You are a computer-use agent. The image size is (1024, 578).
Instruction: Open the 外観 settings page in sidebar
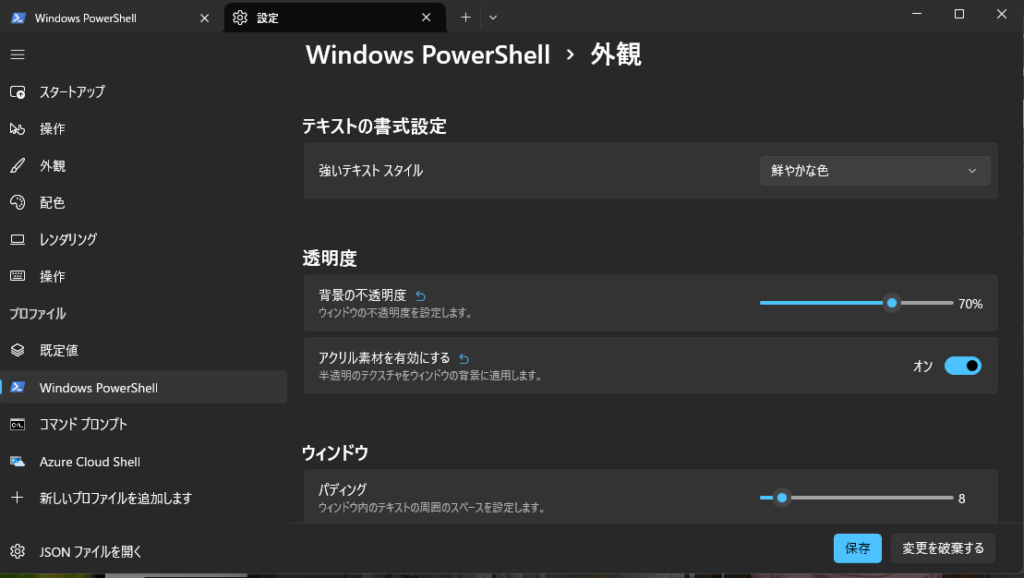click(144, 166)
